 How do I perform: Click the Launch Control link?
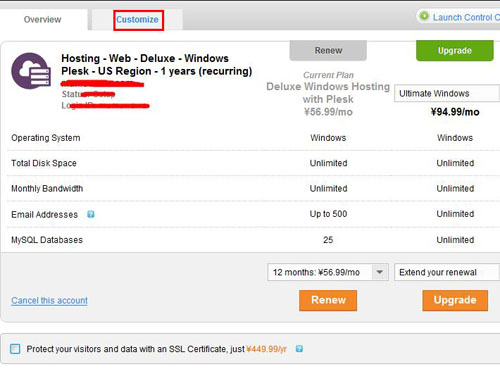(466, 17)
